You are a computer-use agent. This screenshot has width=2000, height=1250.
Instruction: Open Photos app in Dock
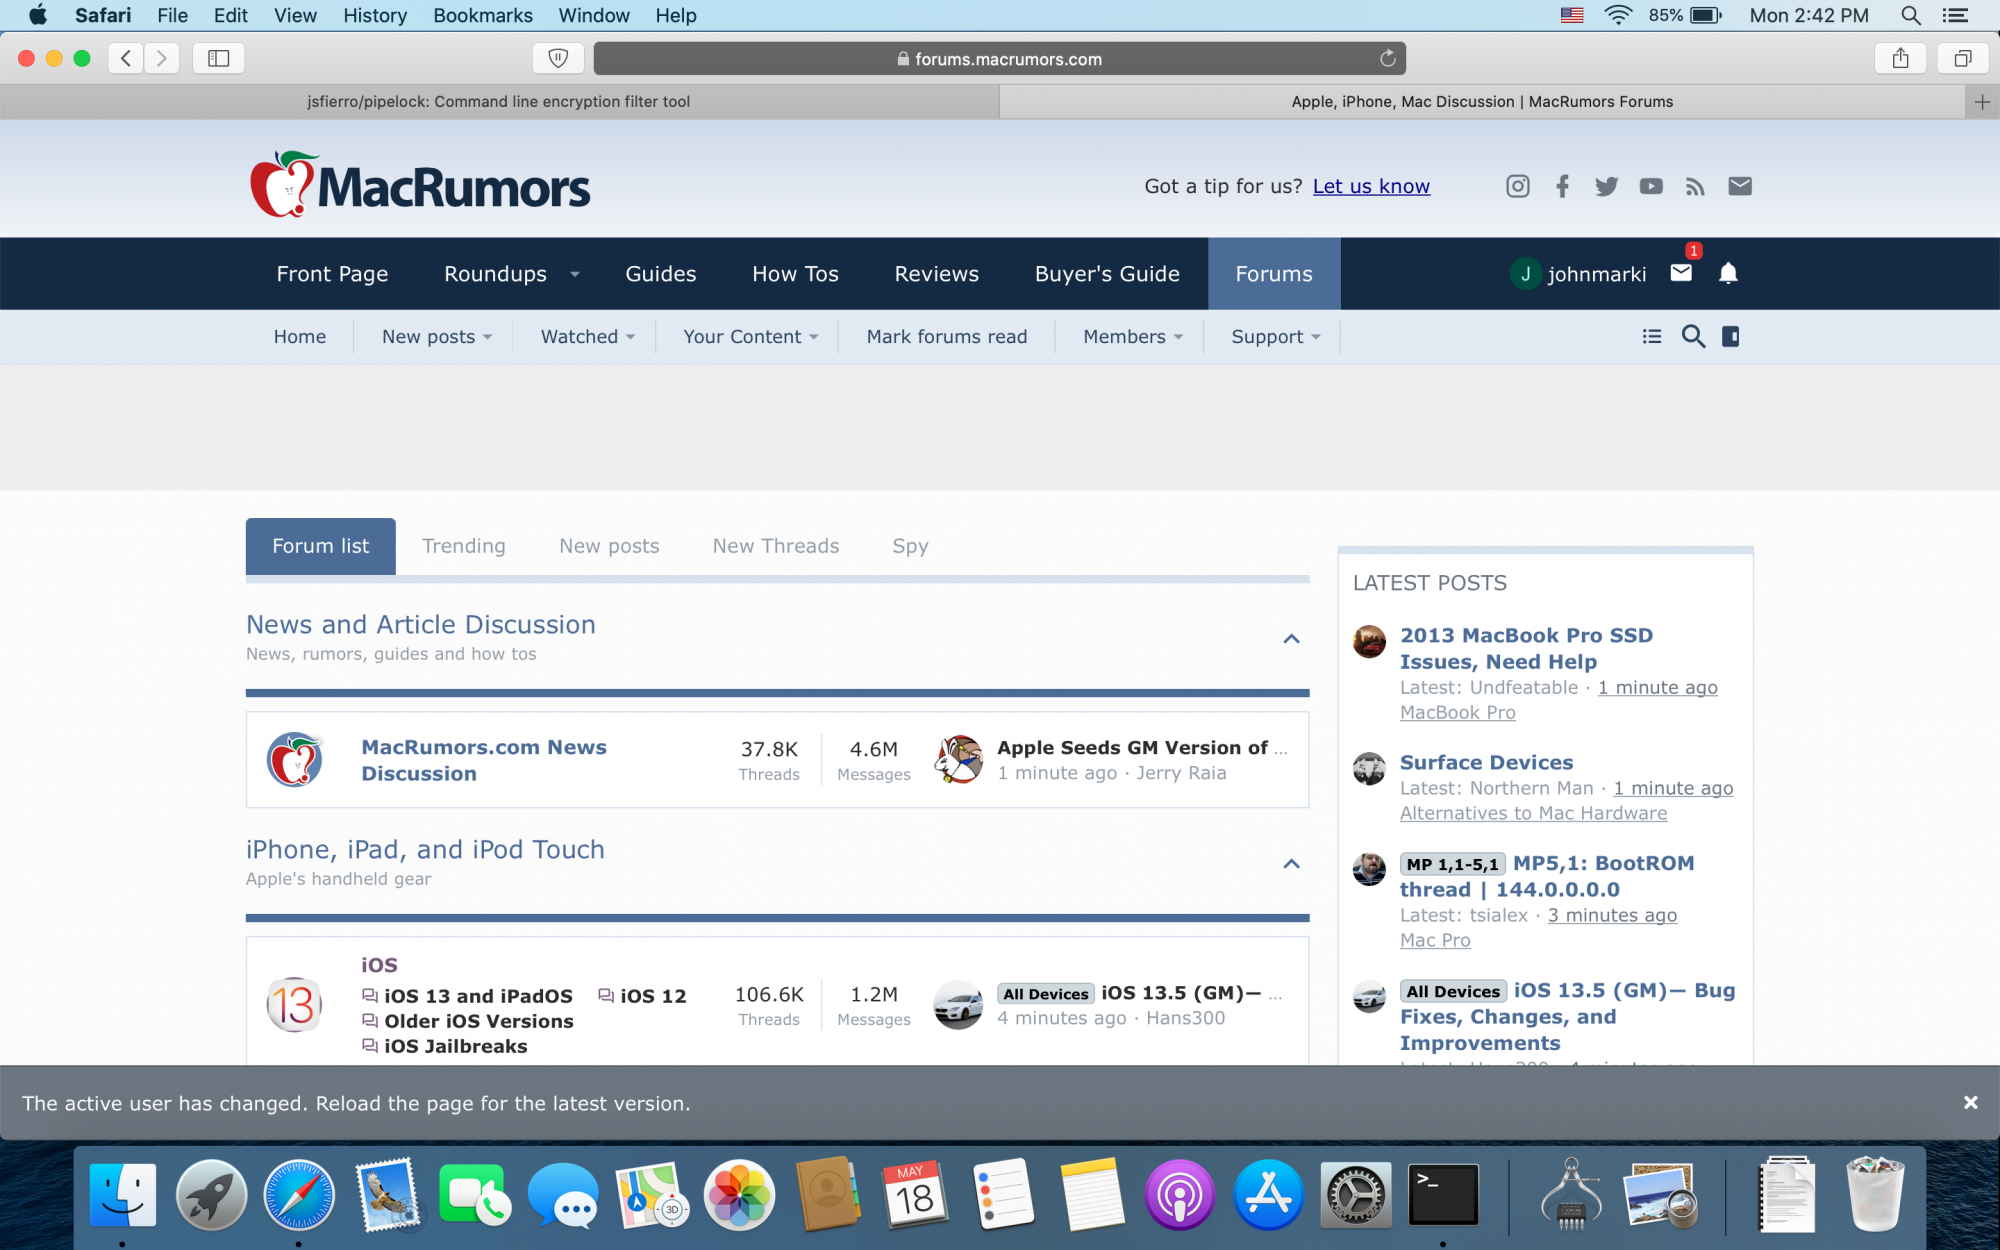click(739, 1194)
